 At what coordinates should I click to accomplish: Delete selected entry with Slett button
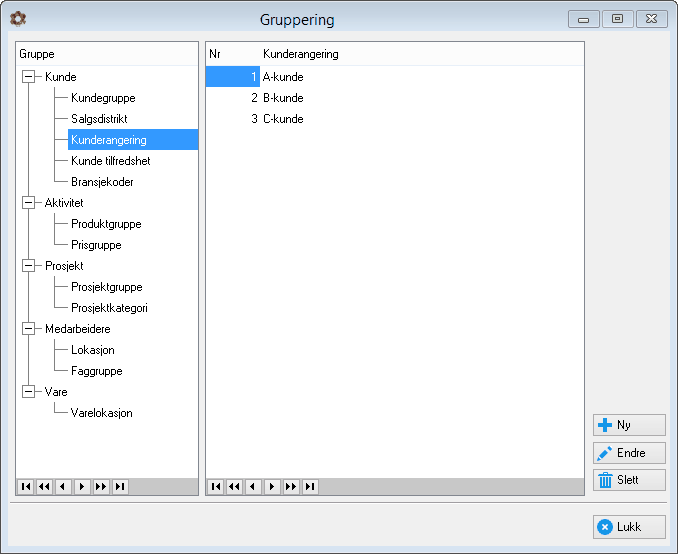(629, 480)
